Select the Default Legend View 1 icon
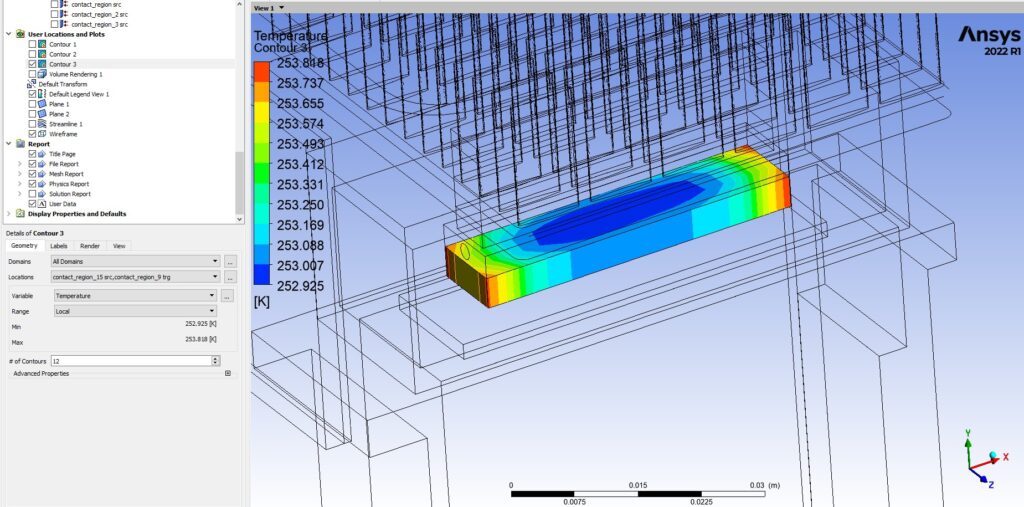Viewport: 1024px width, 507px height. click(x=42, y=94)
